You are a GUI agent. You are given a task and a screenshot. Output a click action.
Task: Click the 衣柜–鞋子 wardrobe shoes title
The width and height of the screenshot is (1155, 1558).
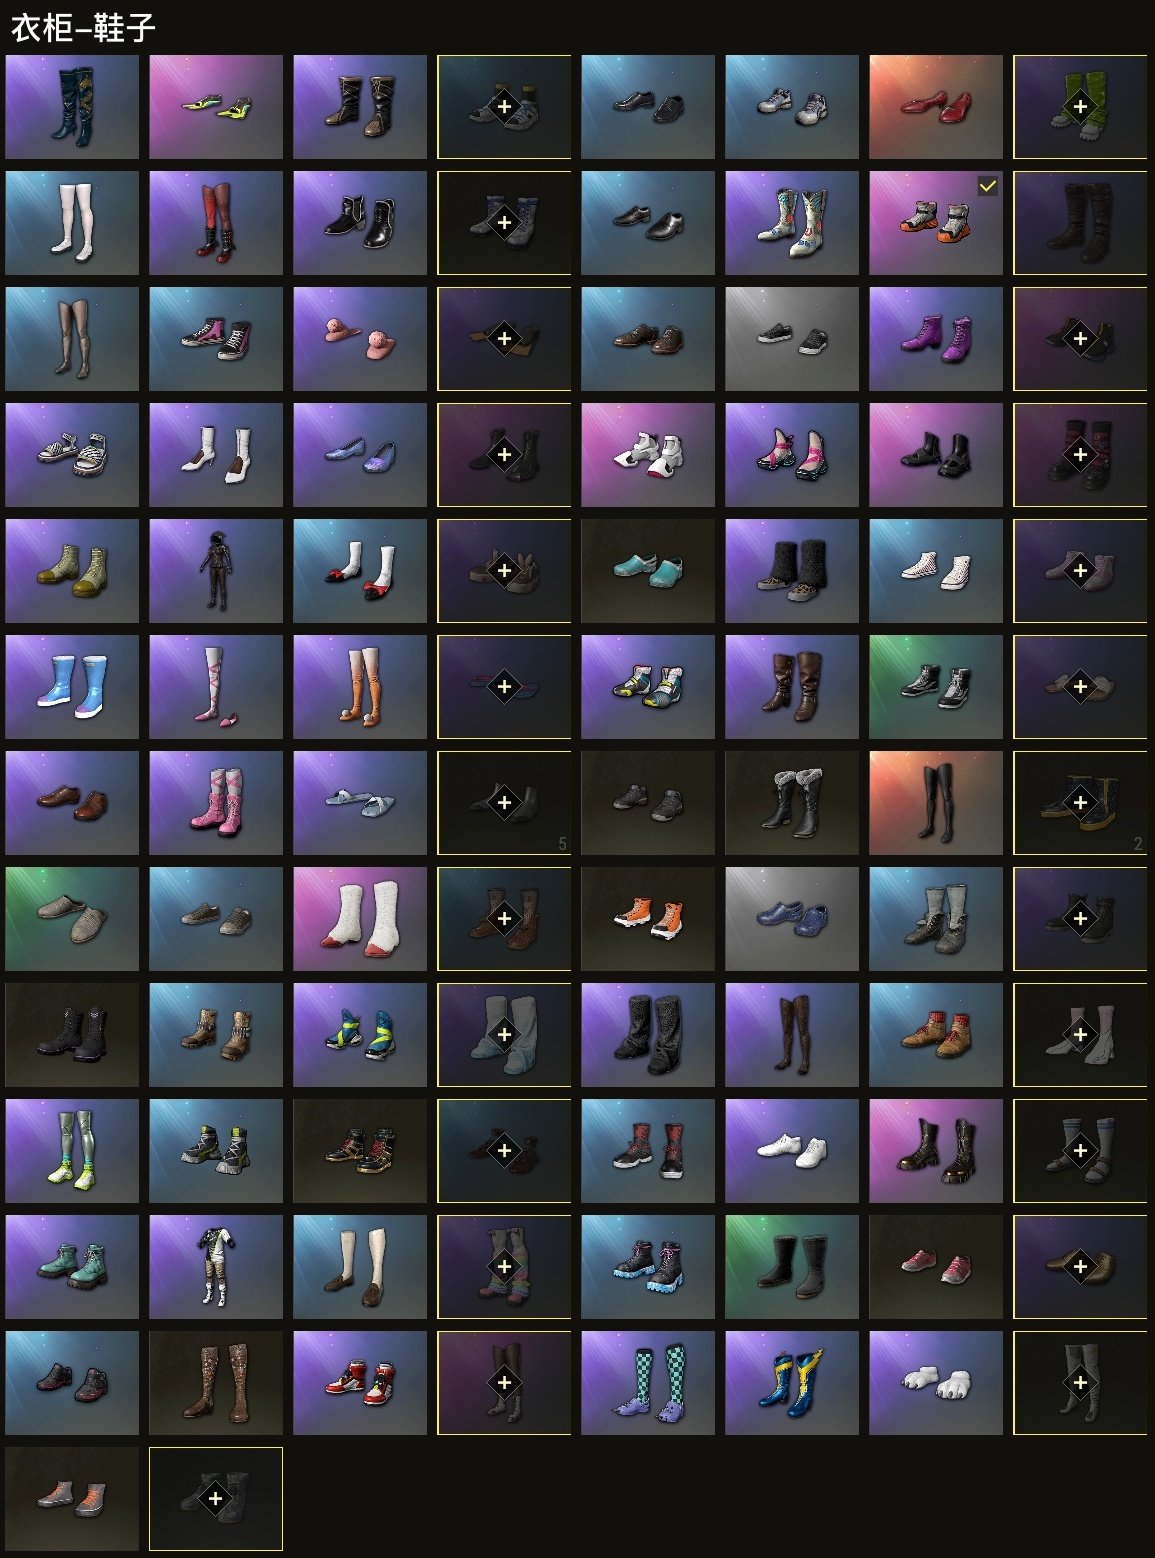tap(83, 27)
